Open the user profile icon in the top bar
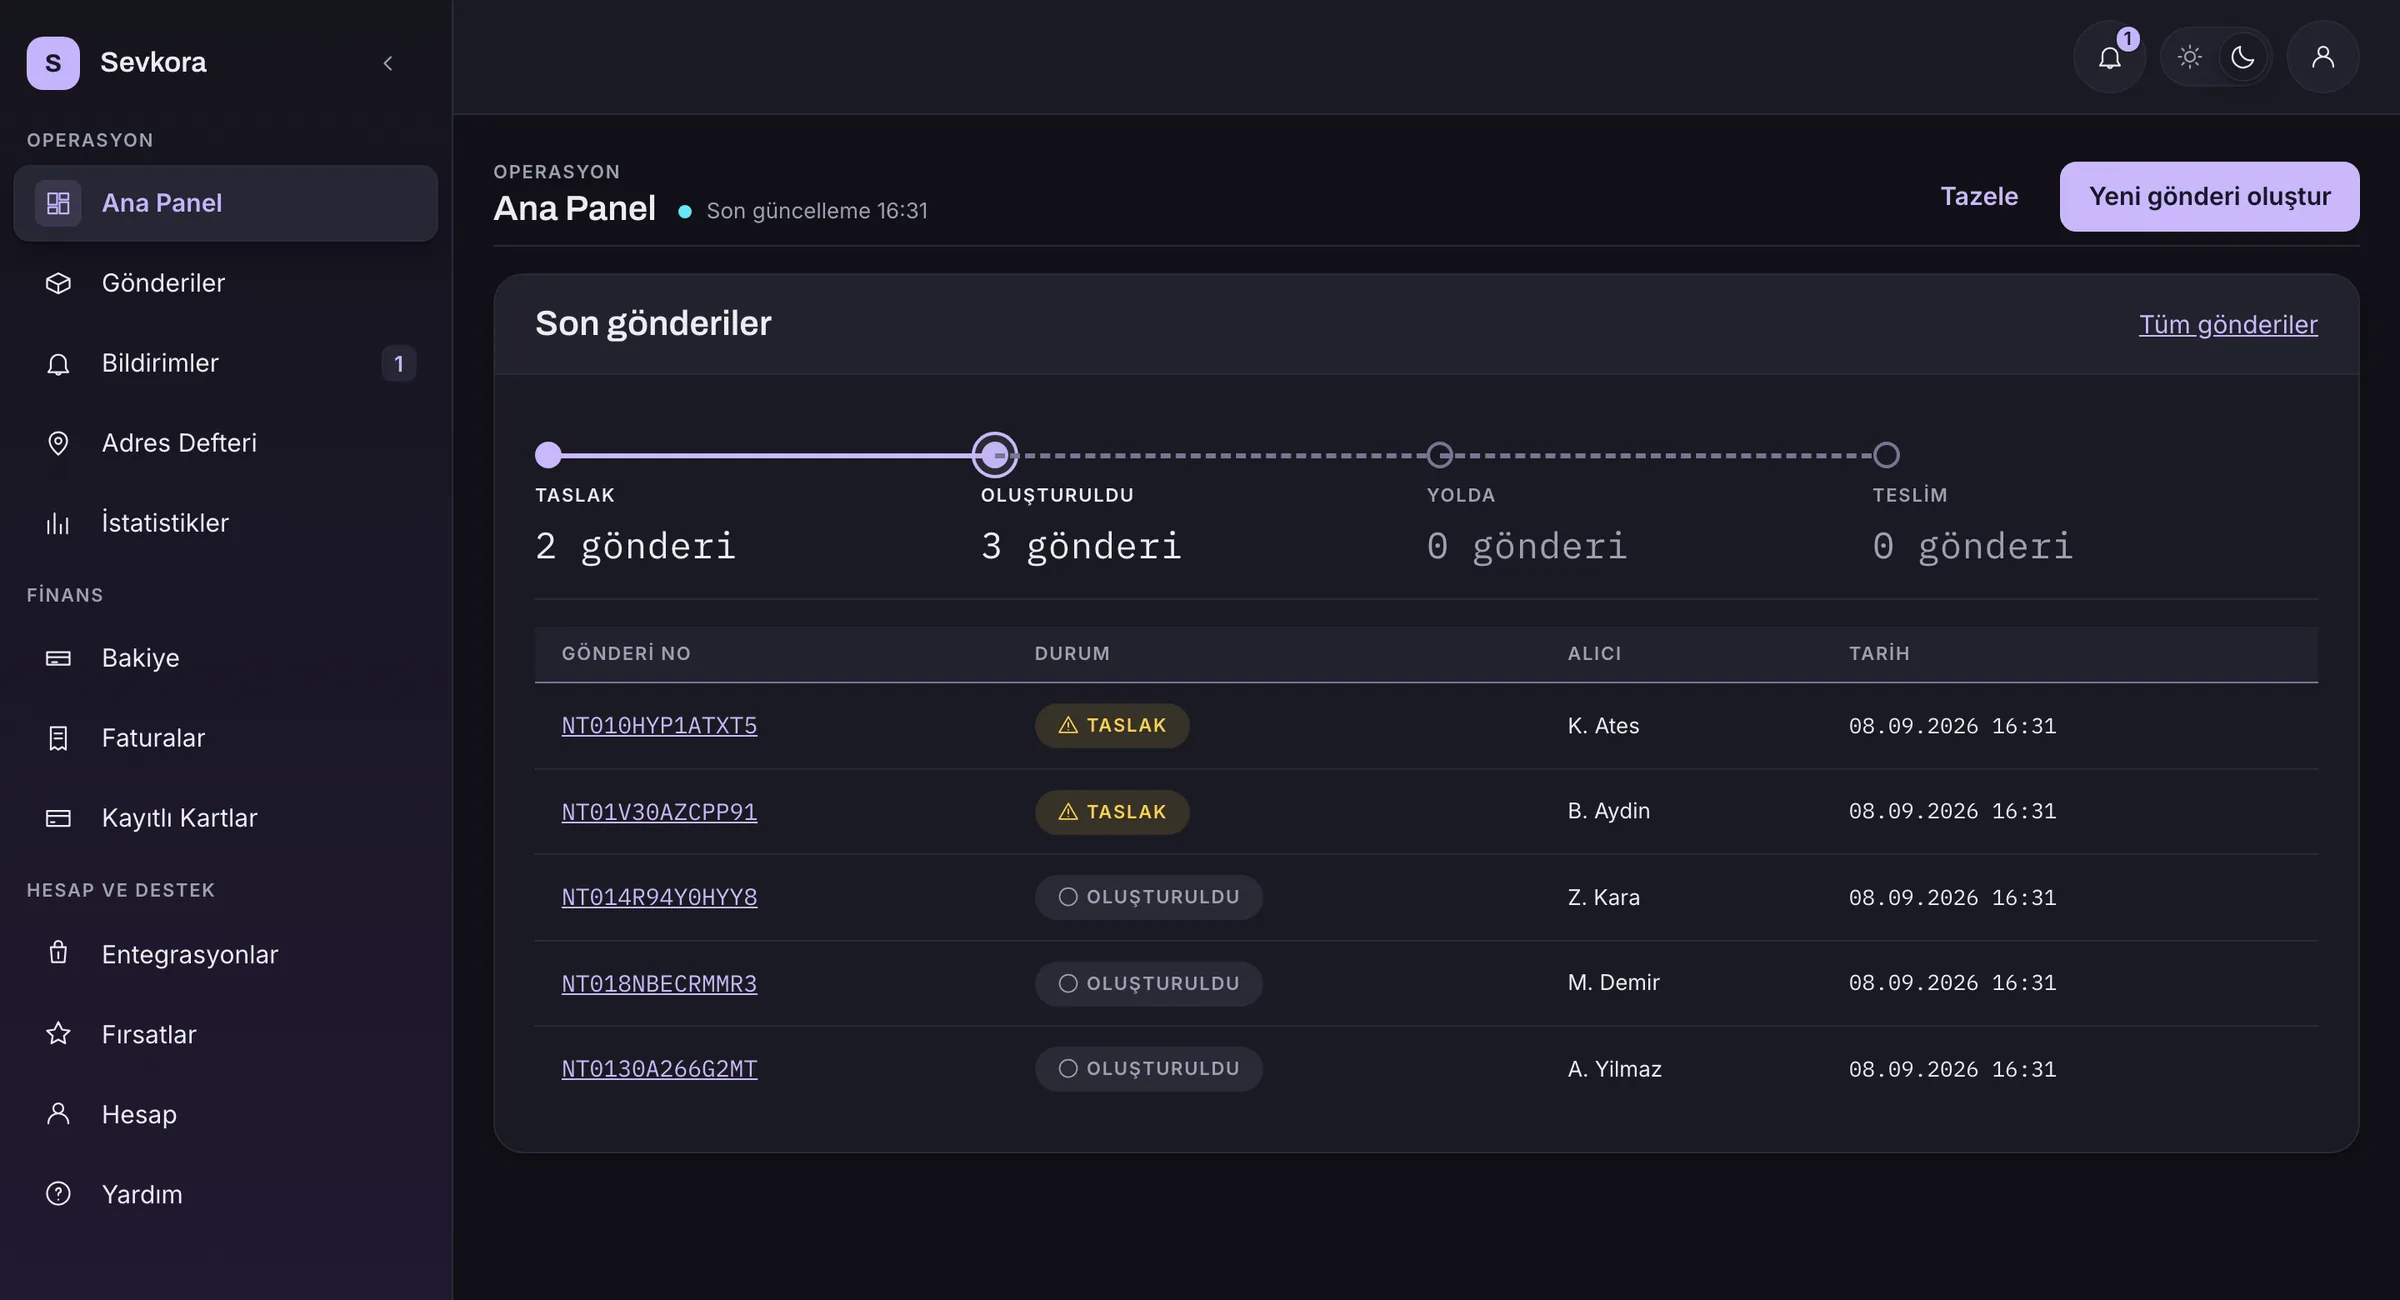This screenshot has width=2400, height=1300. [2323, 57]
